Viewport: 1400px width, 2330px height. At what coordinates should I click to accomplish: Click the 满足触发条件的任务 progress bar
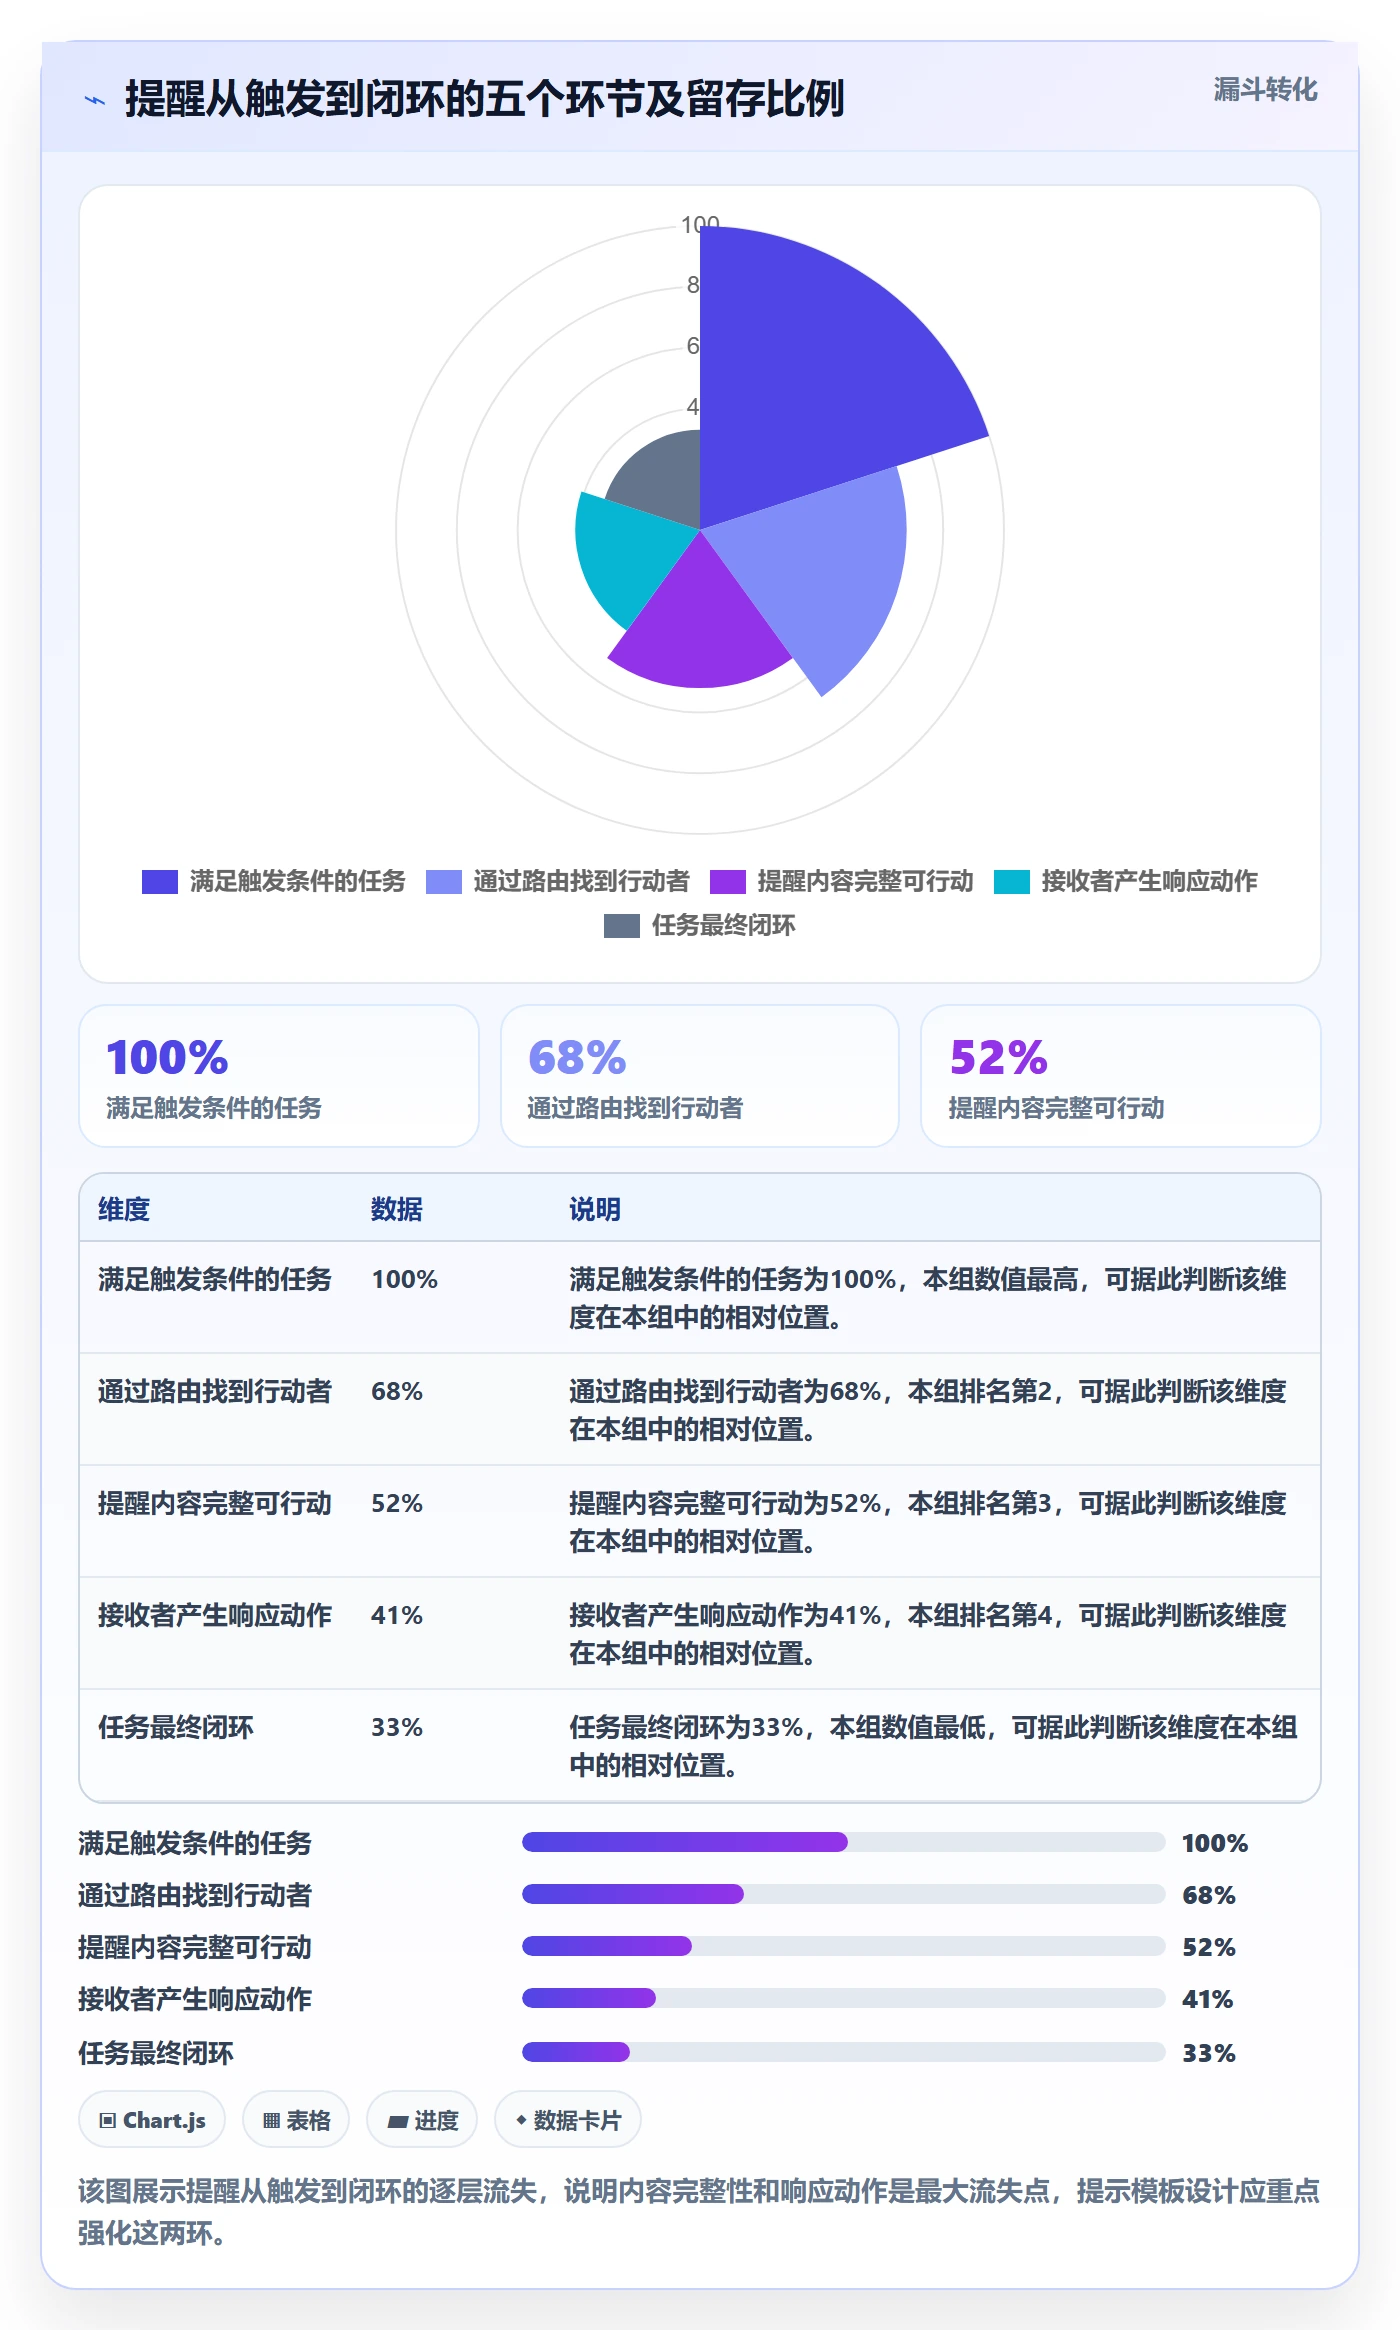[844, 1842]
